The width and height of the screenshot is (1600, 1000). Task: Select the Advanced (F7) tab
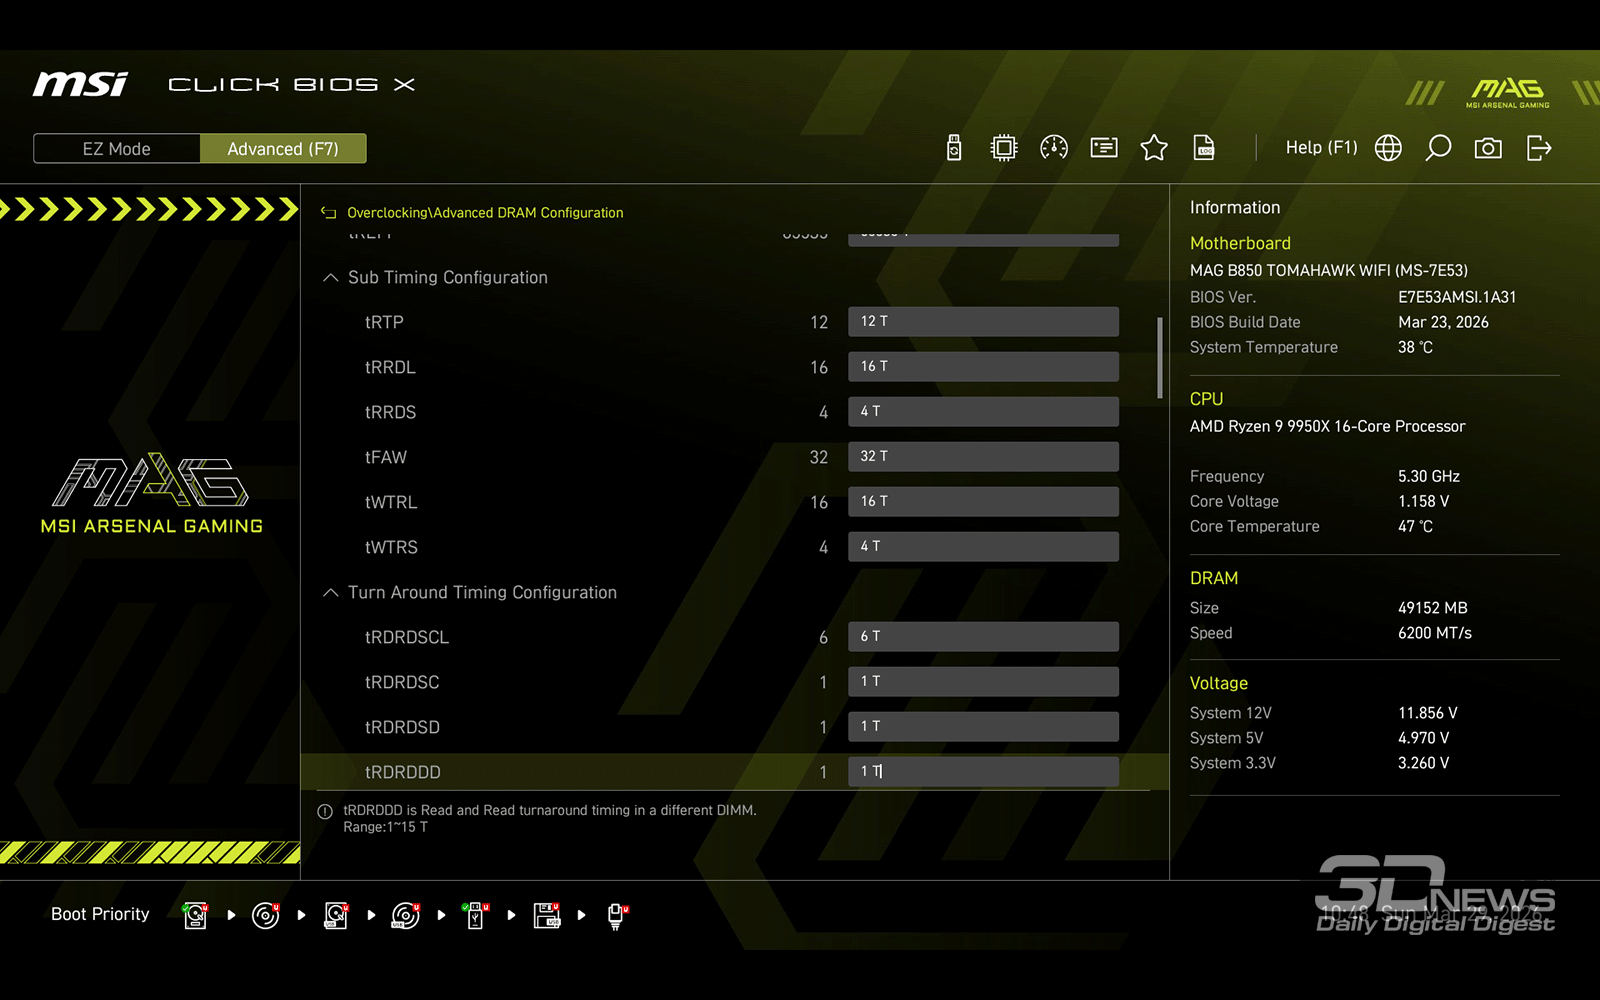[283, 149]
